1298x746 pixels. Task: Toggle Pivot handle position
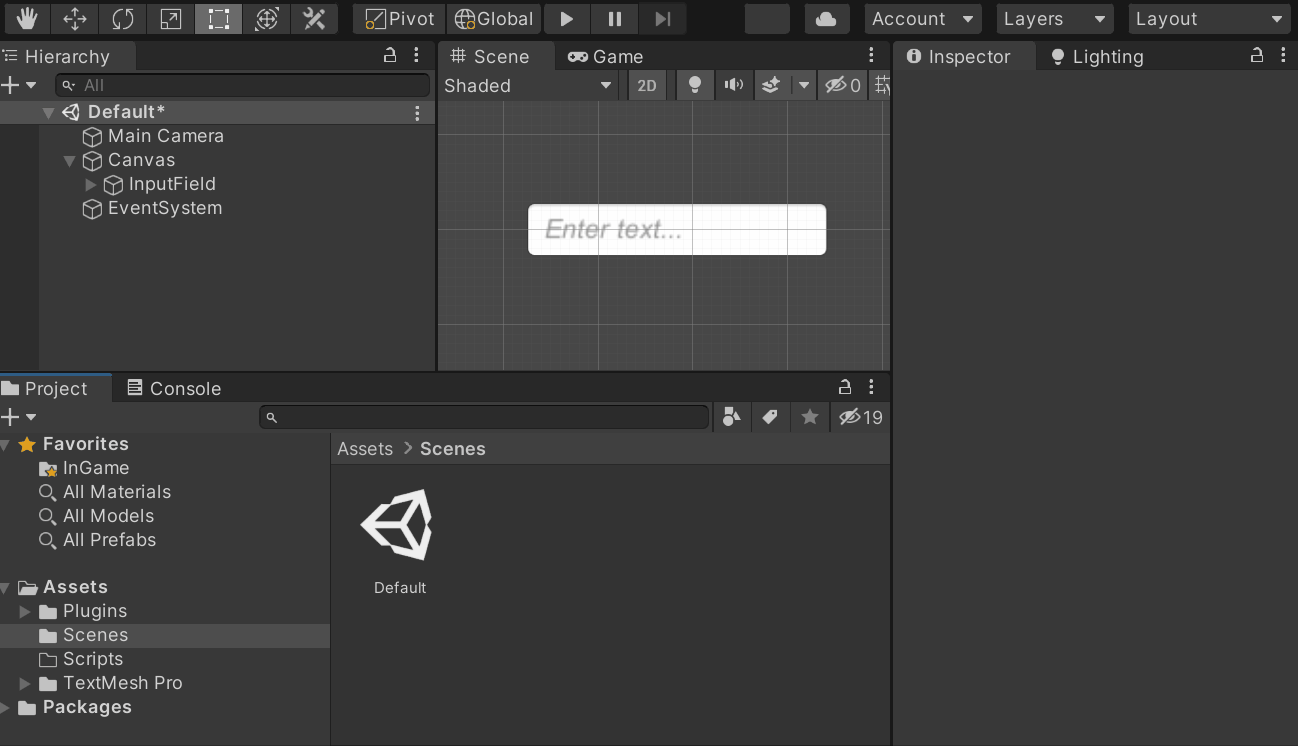pyautogui.click(x=399, y=19)
